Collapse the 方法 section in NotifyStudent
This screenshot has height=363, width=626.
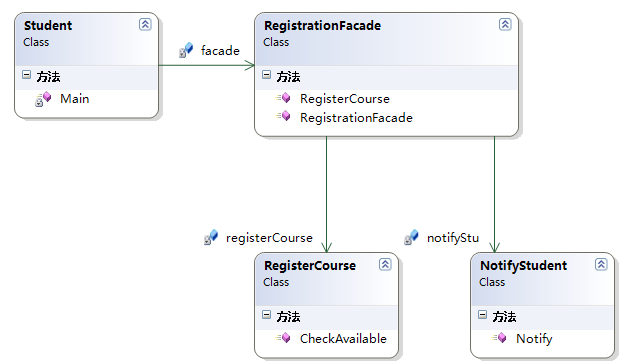point(483,315)
